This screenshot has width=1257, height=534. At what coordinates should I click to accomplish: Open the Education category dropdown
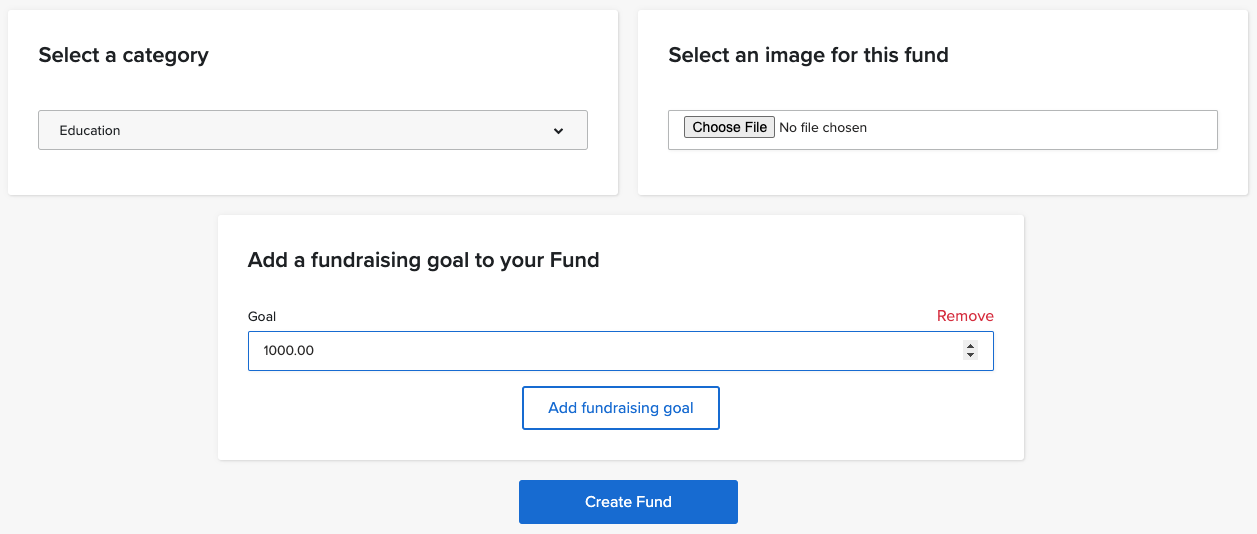coord(312,130)
